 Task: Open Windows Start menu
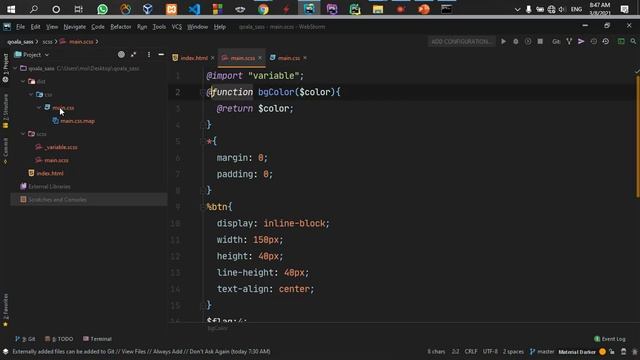11,9
